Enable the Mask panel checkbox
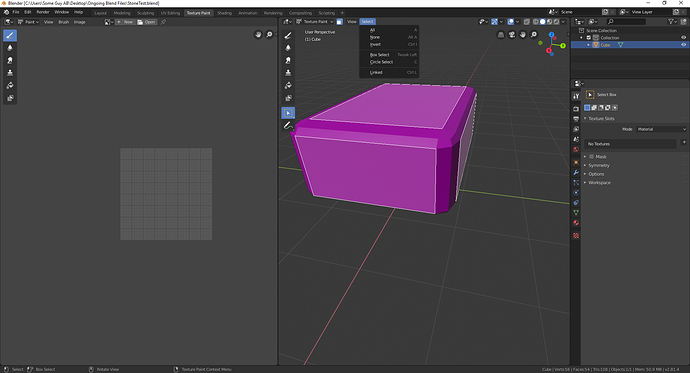The height and width of the screenshot is (373, 690). click(x=591, y=157)
